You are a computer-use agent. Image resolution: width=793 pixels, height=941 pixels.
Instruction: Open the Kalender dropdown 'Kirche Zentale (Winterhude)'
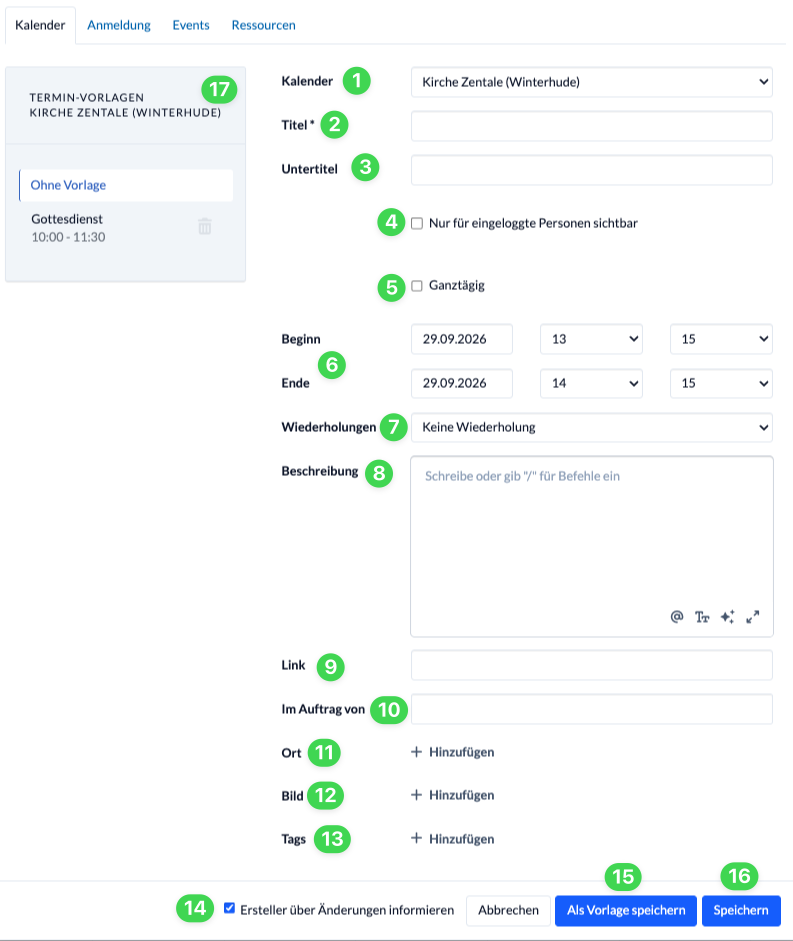point(591,82)
